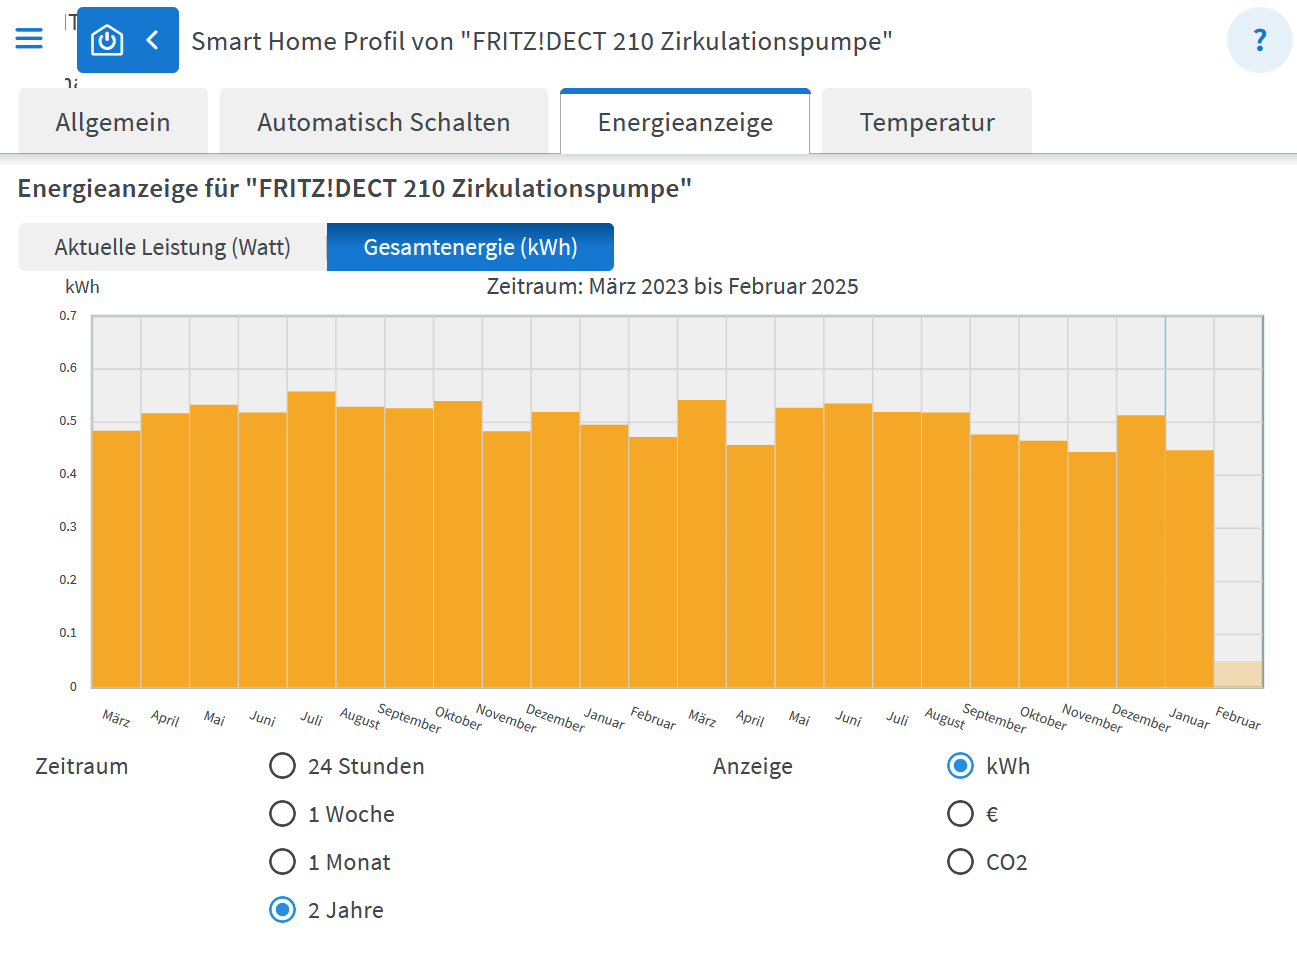Go back using the left chevron

[153, 40]
